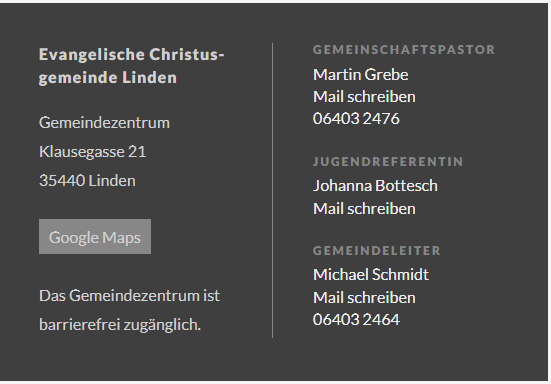Click Mail schreiben under Michael Schmidt
The width and height of the screenshot is (551, 384).
[x=364, y=298]
